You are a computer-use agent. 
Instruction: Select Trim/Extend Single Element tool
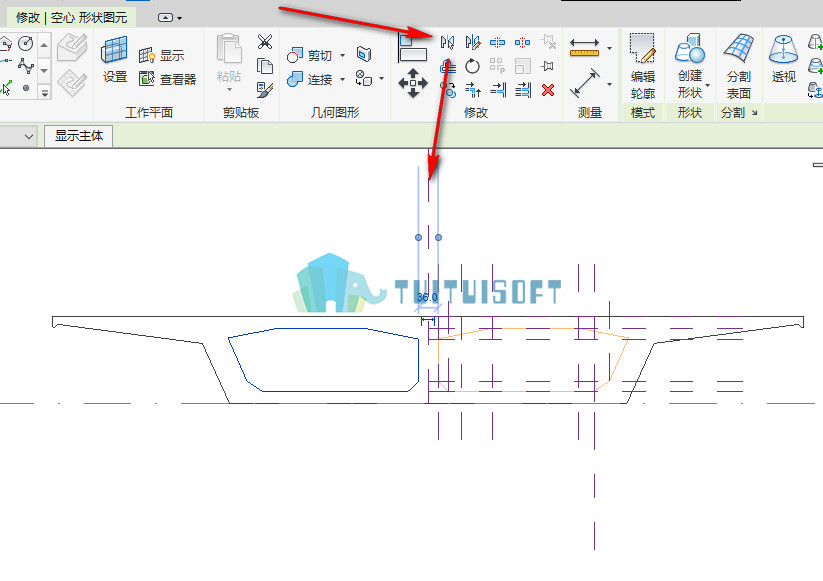pyautogui.click(x=498, y=90)
